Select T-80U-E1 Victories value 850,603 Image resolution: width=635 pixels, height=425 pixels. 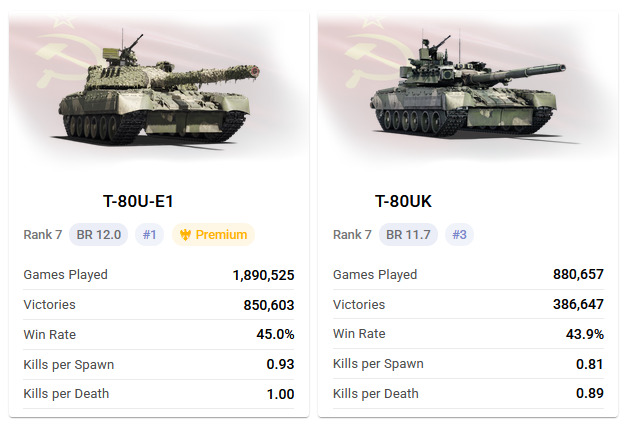(269, 305)
